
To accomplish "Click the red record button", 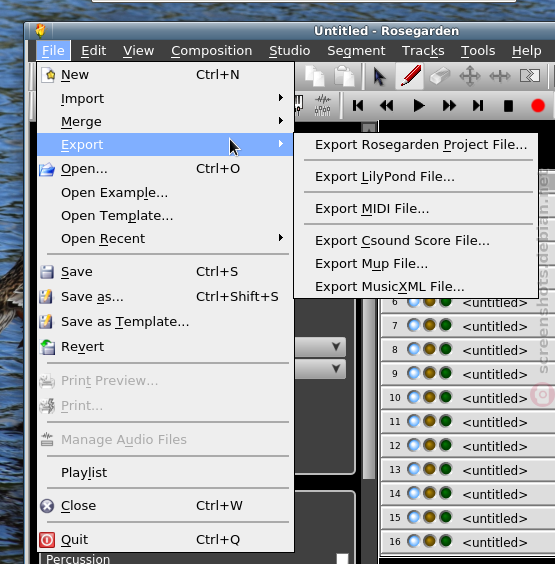I will coord(538,106).
